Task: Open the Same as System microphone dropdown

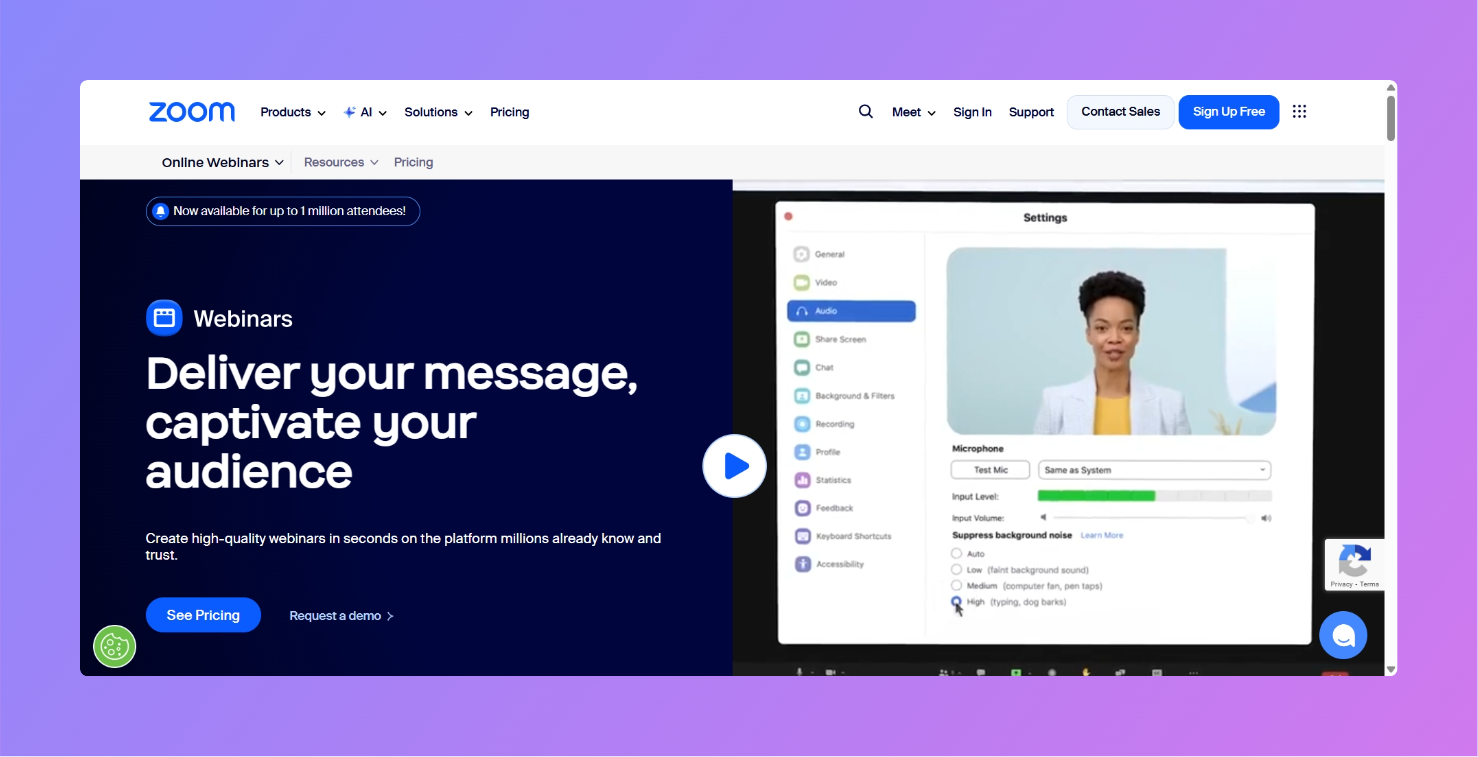Action: 1154,470
